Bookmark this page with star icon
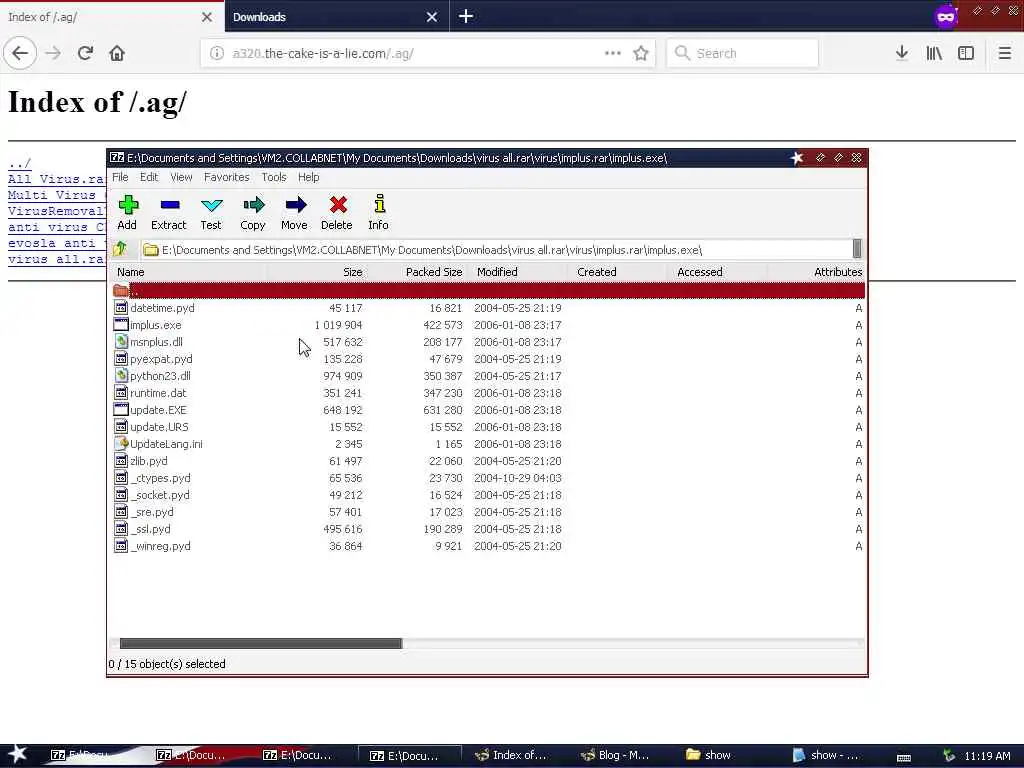 coord(641,53)
